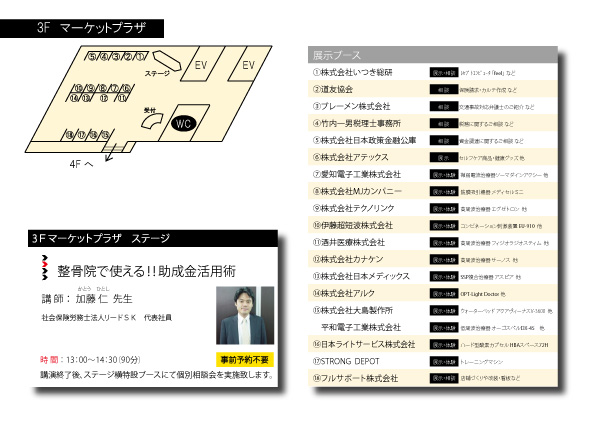The width and height of the screenshot is (595, 425).
Task: Select the ③ブレーメン株式会社 row
Action: pyautogui.click(x=433, y=106)
